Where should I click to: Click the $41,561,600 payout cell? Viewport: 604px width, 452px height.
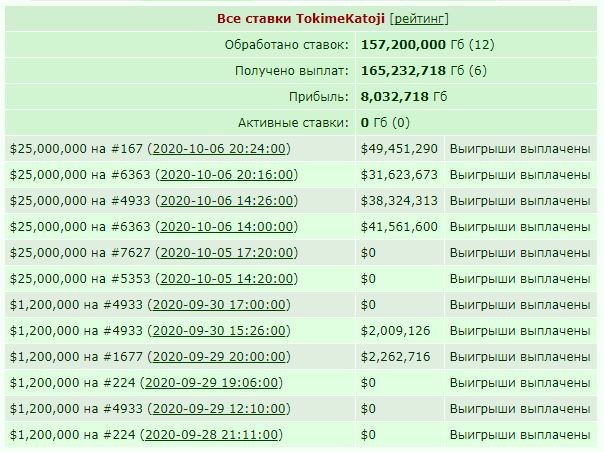click(399, 227)
